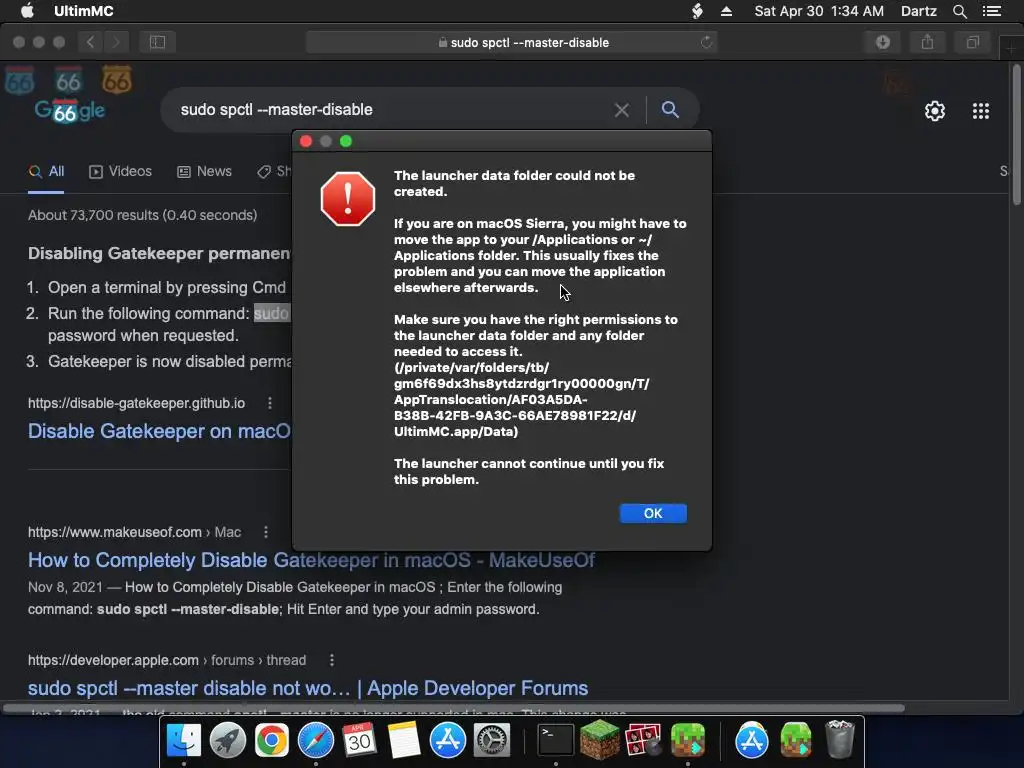Click "The launcher data folder could not be created" text
This screenshot has height=768, width=1024.
(x=514, y=184)
